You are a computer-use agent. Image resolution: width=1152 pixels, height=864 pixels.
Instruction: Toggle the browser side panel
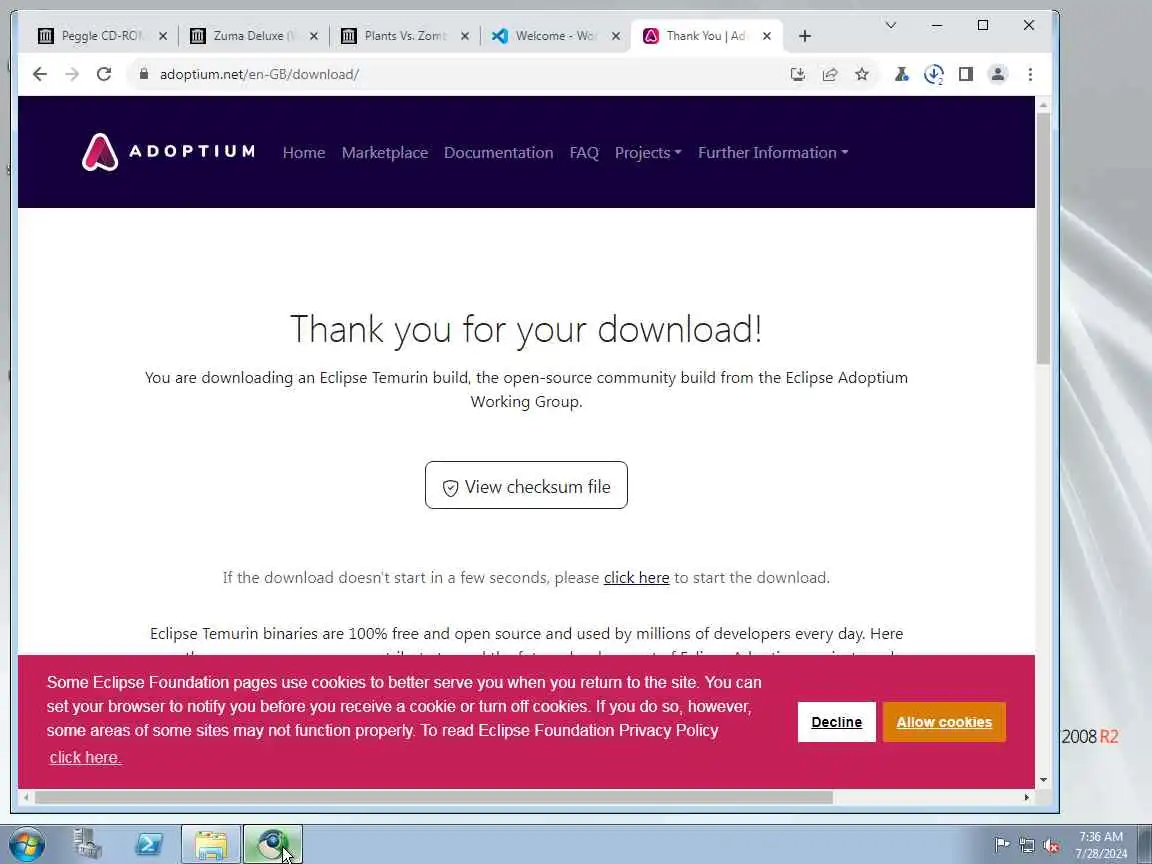coord(966,74)
